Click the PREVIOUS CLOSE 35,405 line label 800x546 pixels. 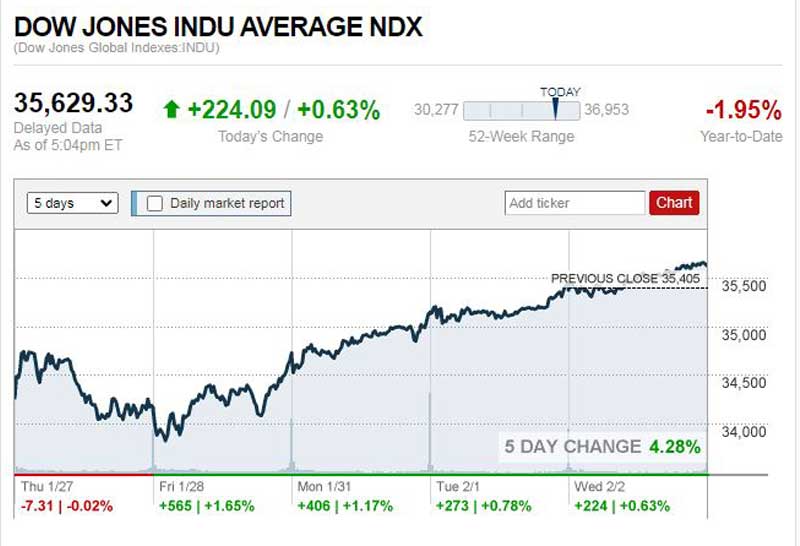(625, 278)
